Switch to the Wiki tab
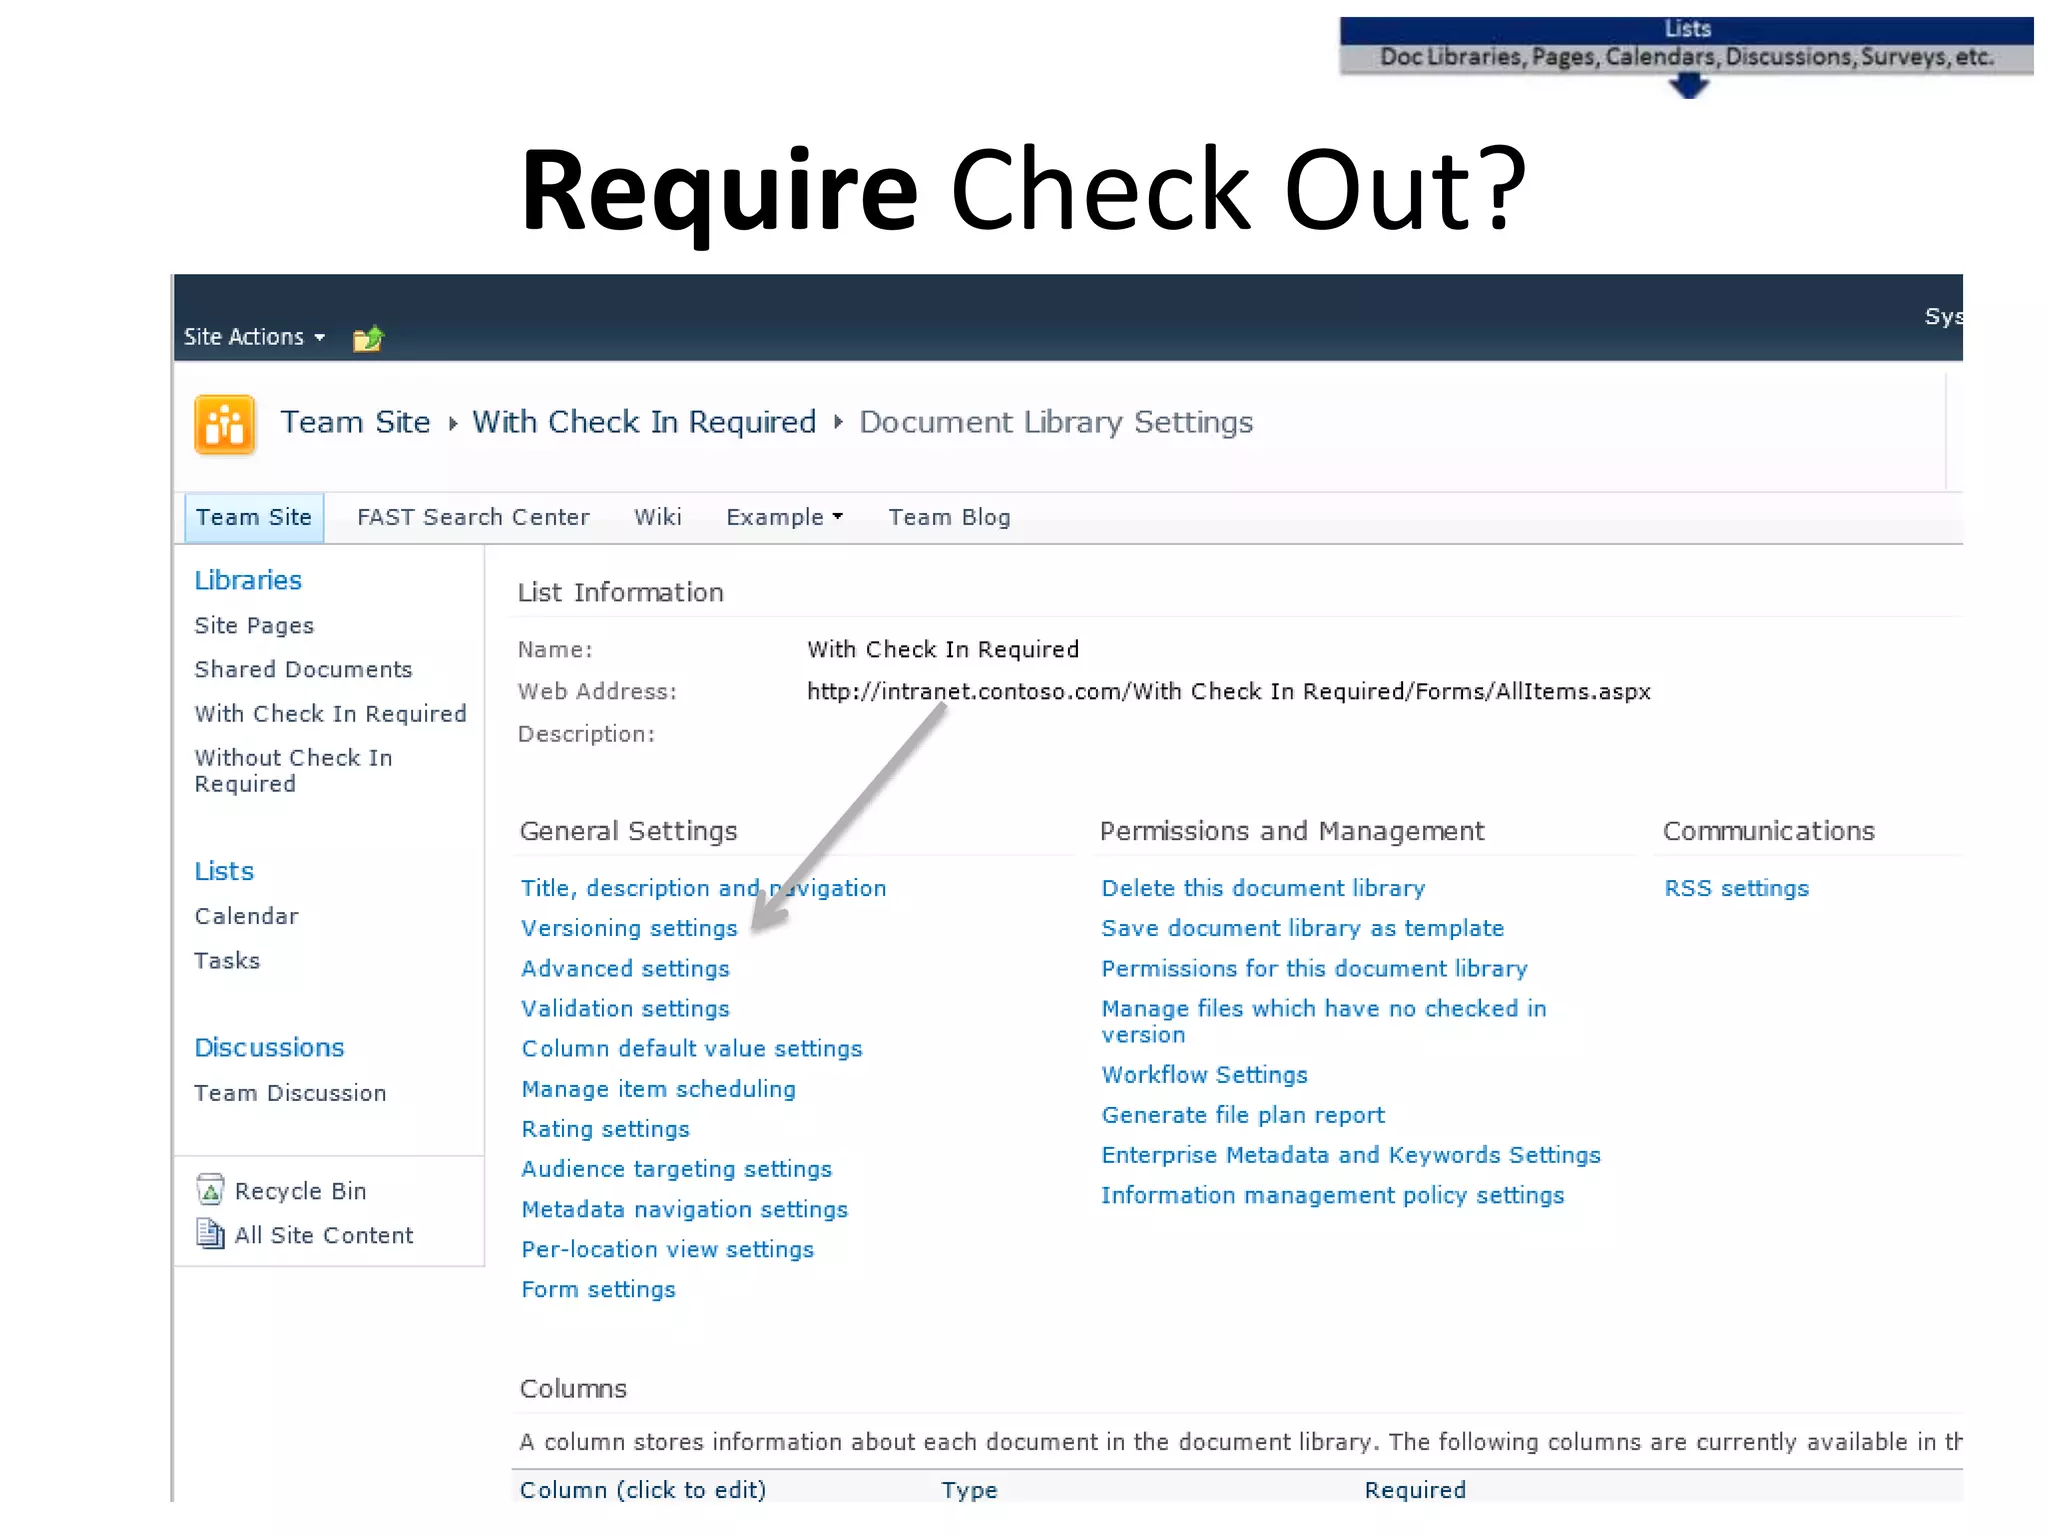 click(658, 517)
